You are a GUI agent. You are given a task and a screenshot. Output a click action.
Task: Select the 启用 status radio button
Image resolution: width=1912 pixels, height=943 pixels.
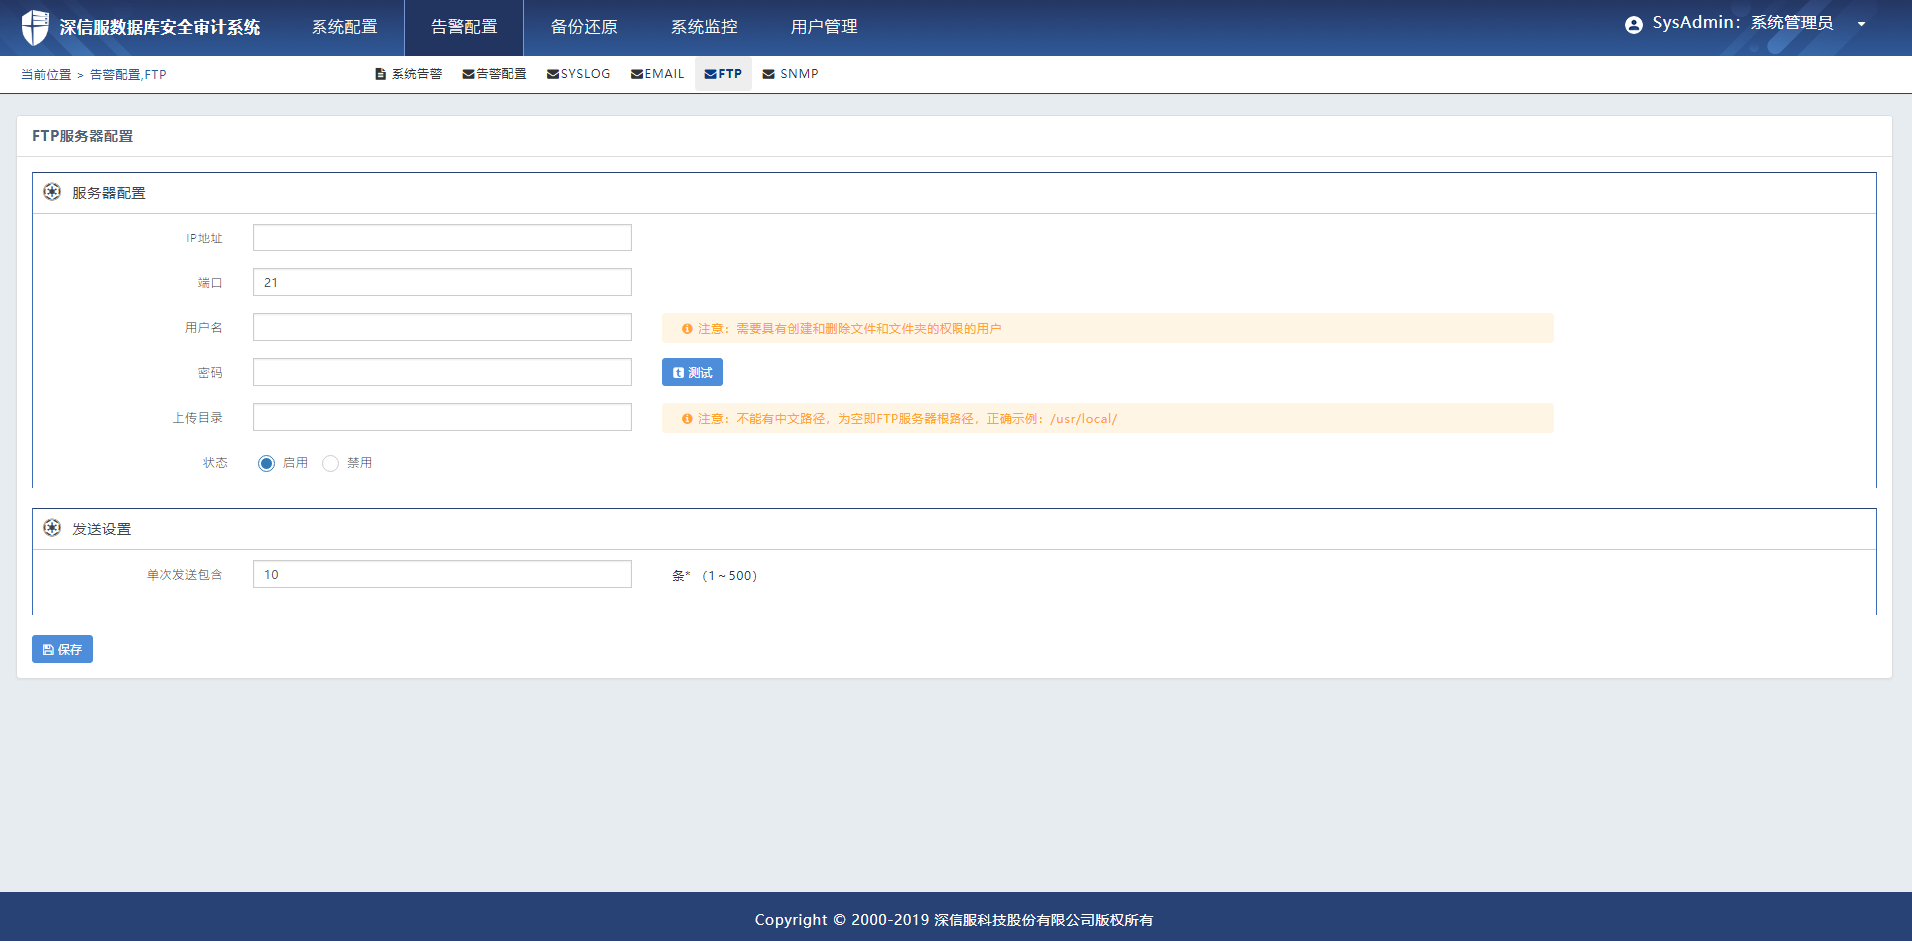click(266, 463)
